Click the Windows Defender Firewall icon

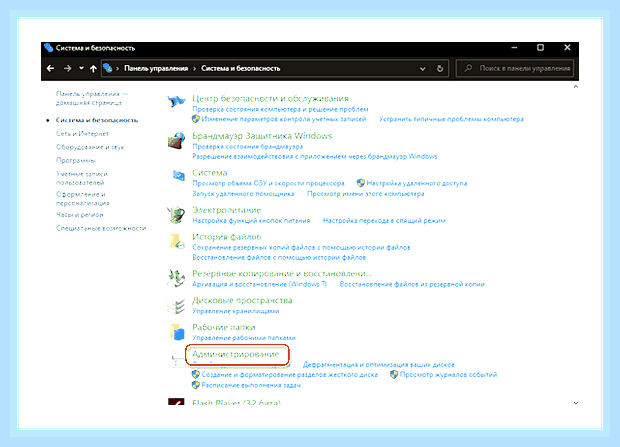tap(176, 140)
